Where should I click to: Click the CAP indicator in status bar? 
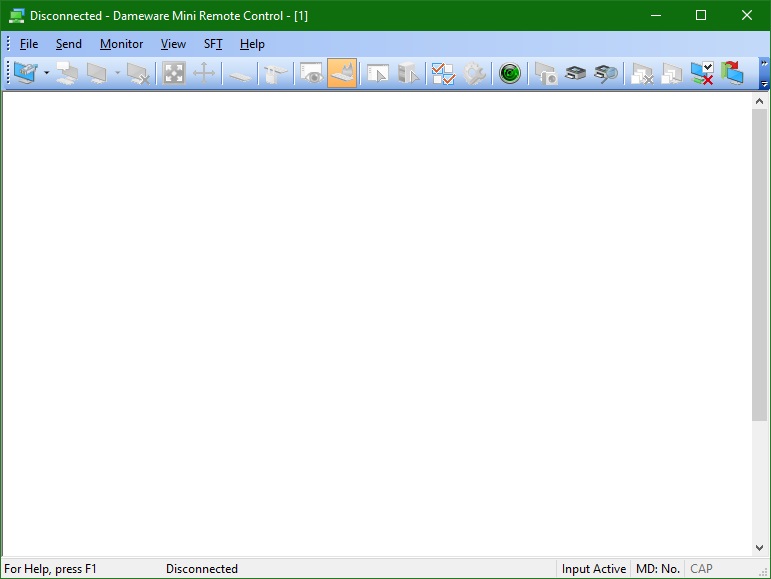(x=701, y=569)
